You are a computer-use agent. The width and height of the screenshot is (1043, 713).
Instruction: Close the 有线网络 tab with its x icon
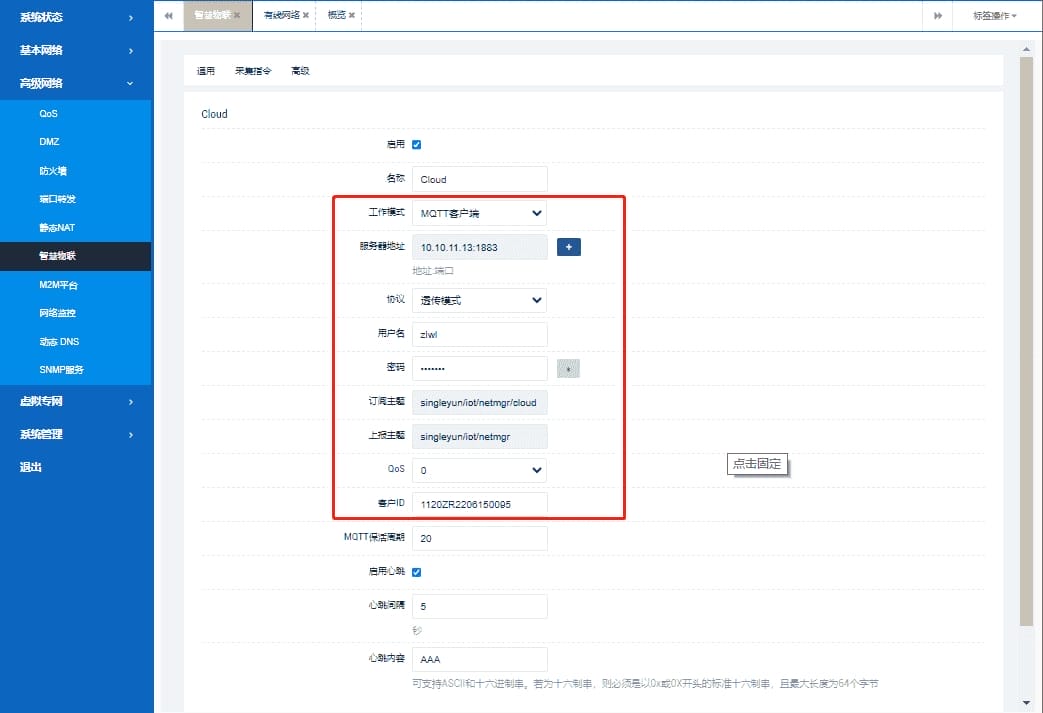pyautogui.click(x=305, y=15)
